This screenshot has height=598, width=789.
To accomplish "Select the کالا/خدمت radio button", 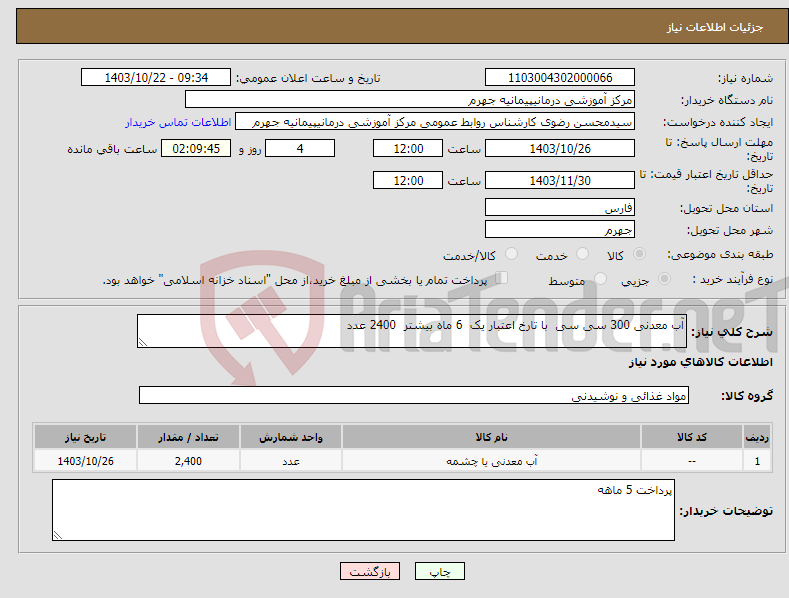I will (511, 254).
